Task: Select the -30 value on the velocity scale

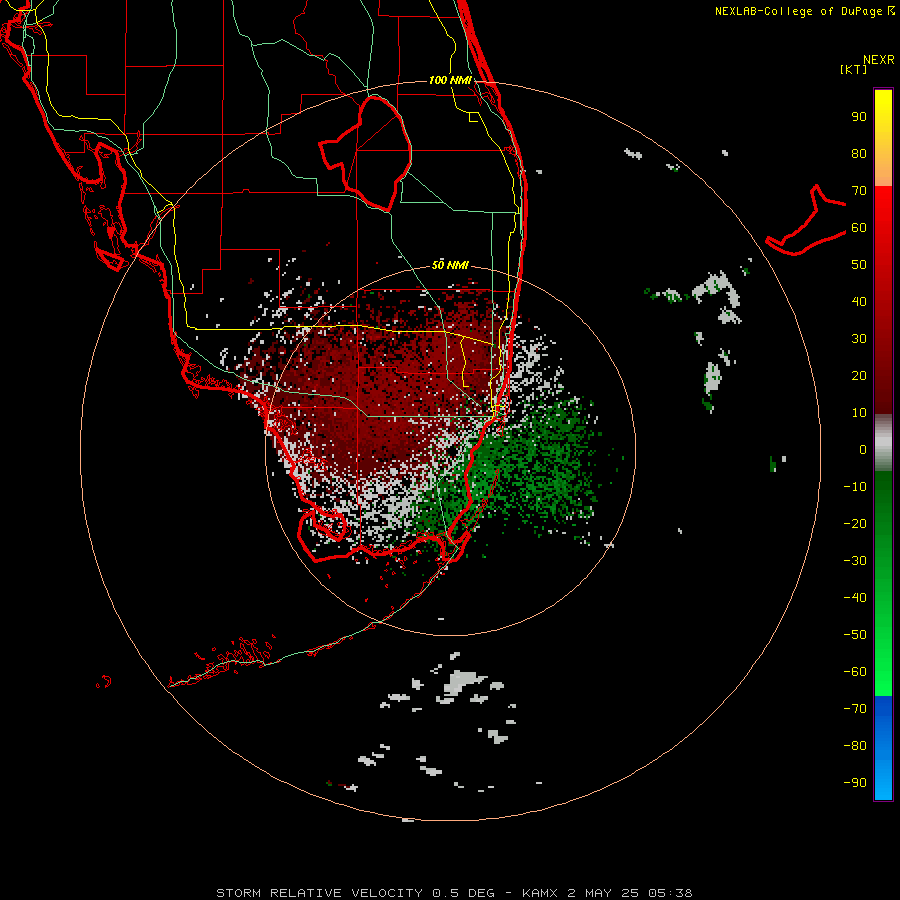Action: pos(855,561)
